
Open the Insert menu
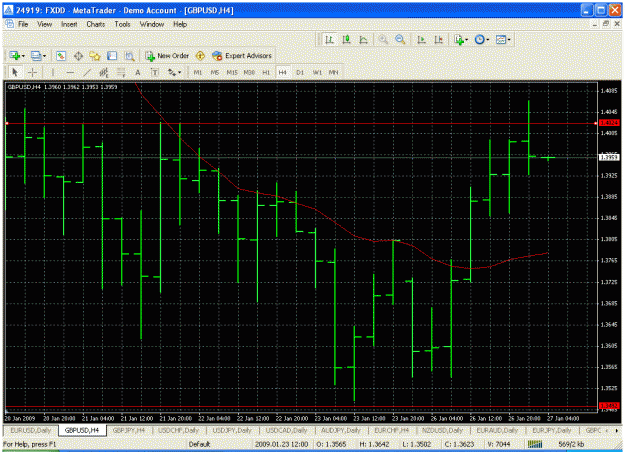pyautogui.click(x=69, y=24)
